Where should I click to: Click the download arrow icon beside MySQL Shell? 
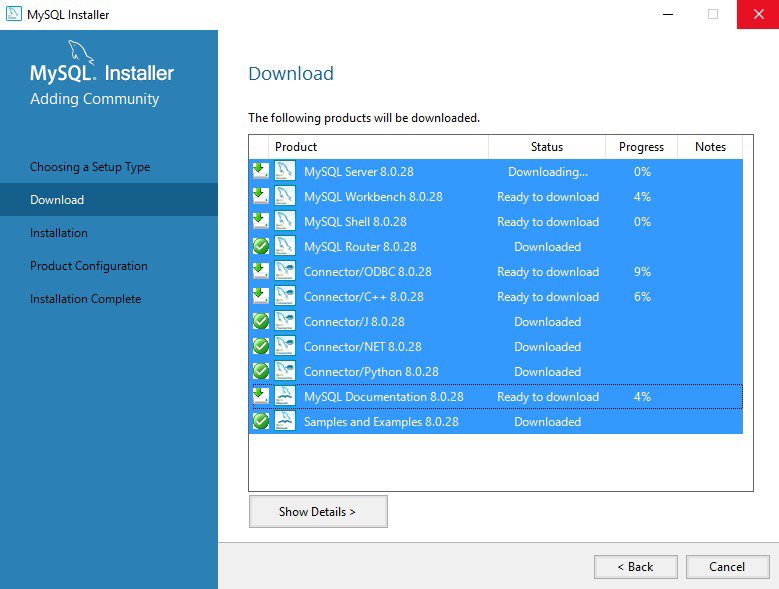[x=260, y=221]
